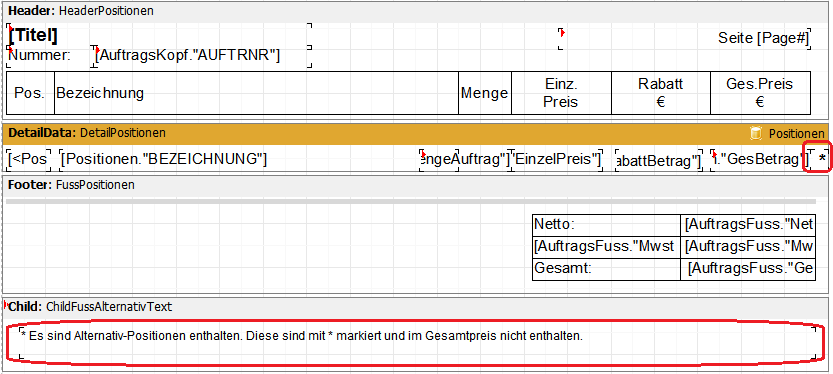Select the Menge column header cell
The height and width of the screenshot is (374, 833).
(484, 93)
